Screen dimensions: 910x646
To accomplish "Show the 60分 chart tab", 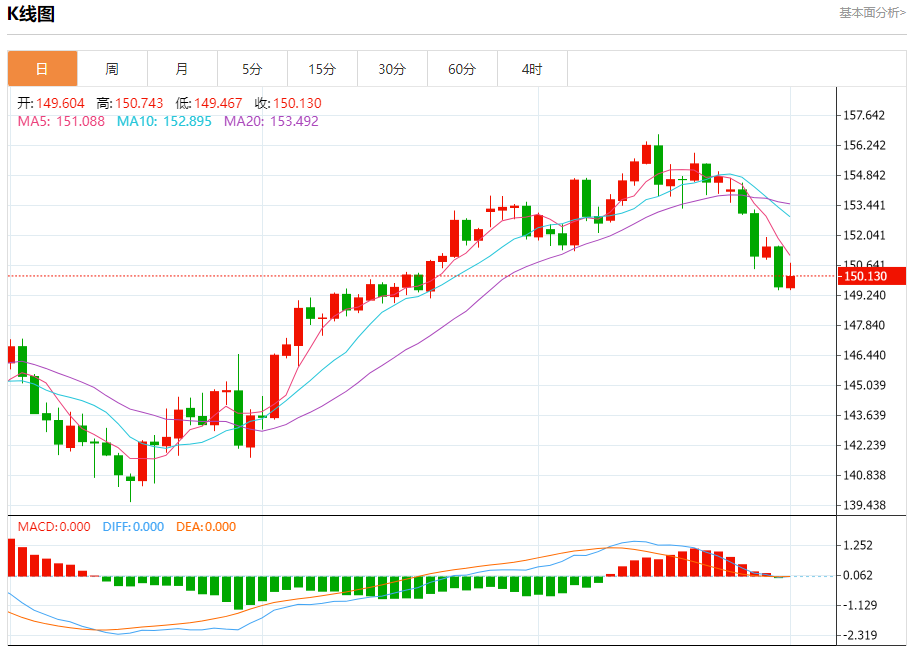I will pyautogui.click(x=462, y=69).
